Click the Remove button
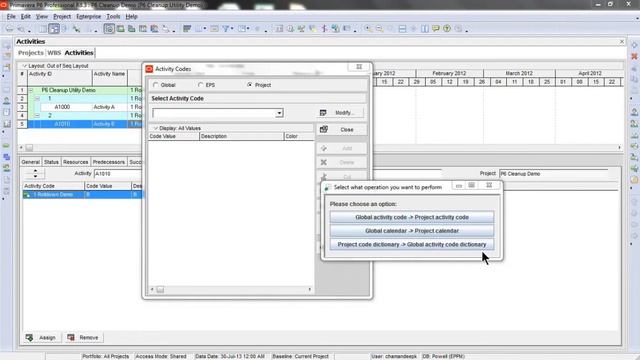 coord(83,338)
